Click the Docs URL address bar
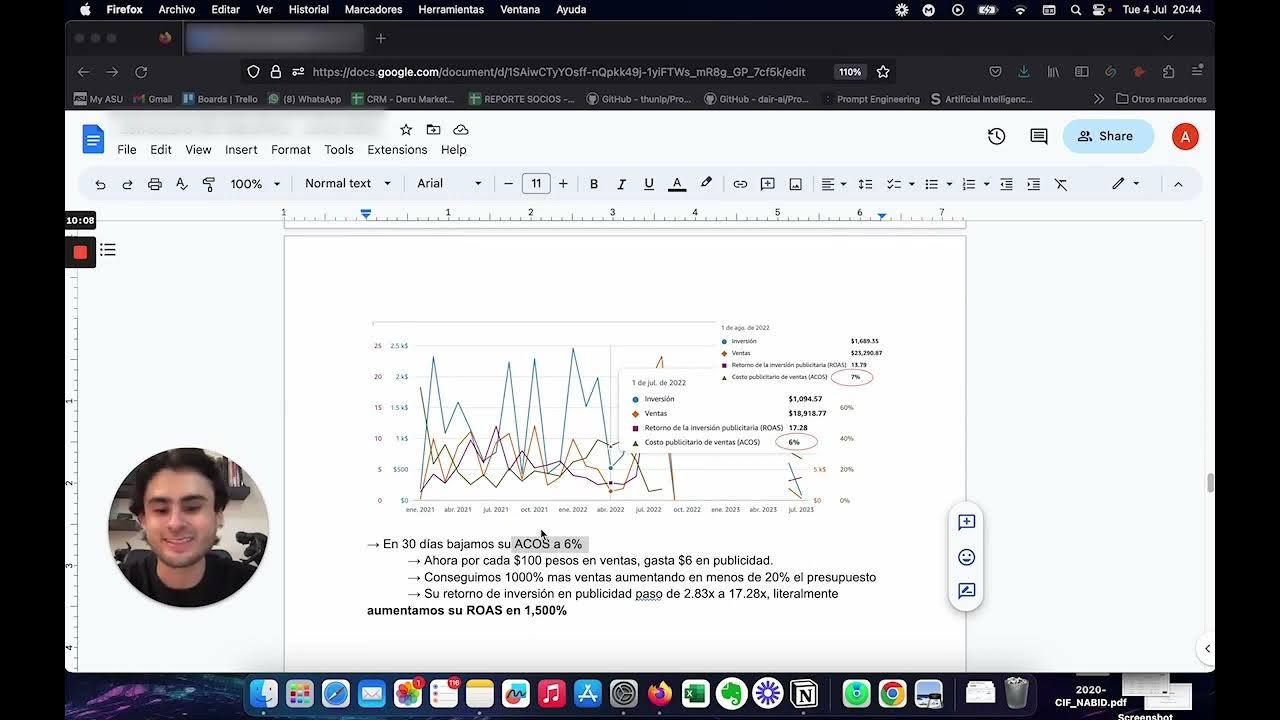 point(558,72)
